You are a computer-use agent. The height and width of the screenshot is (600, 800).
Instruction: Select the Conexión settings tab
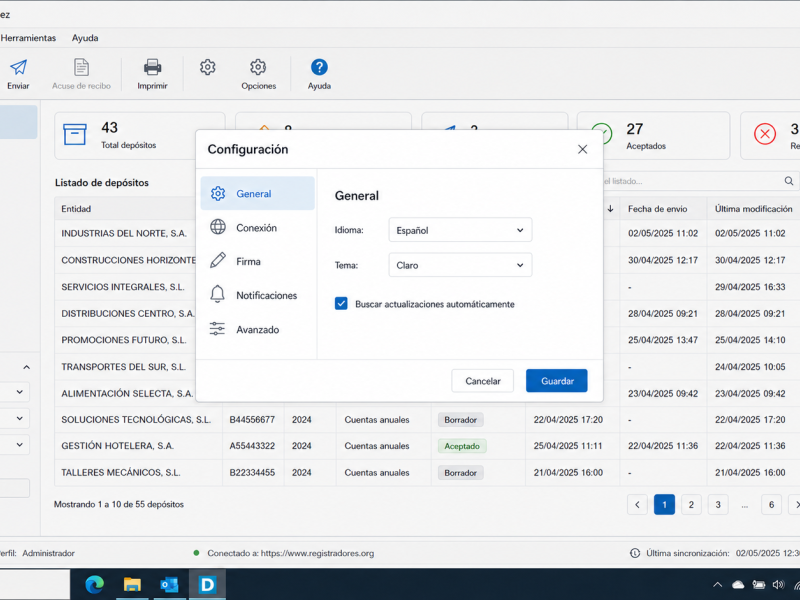click(258, 228)
